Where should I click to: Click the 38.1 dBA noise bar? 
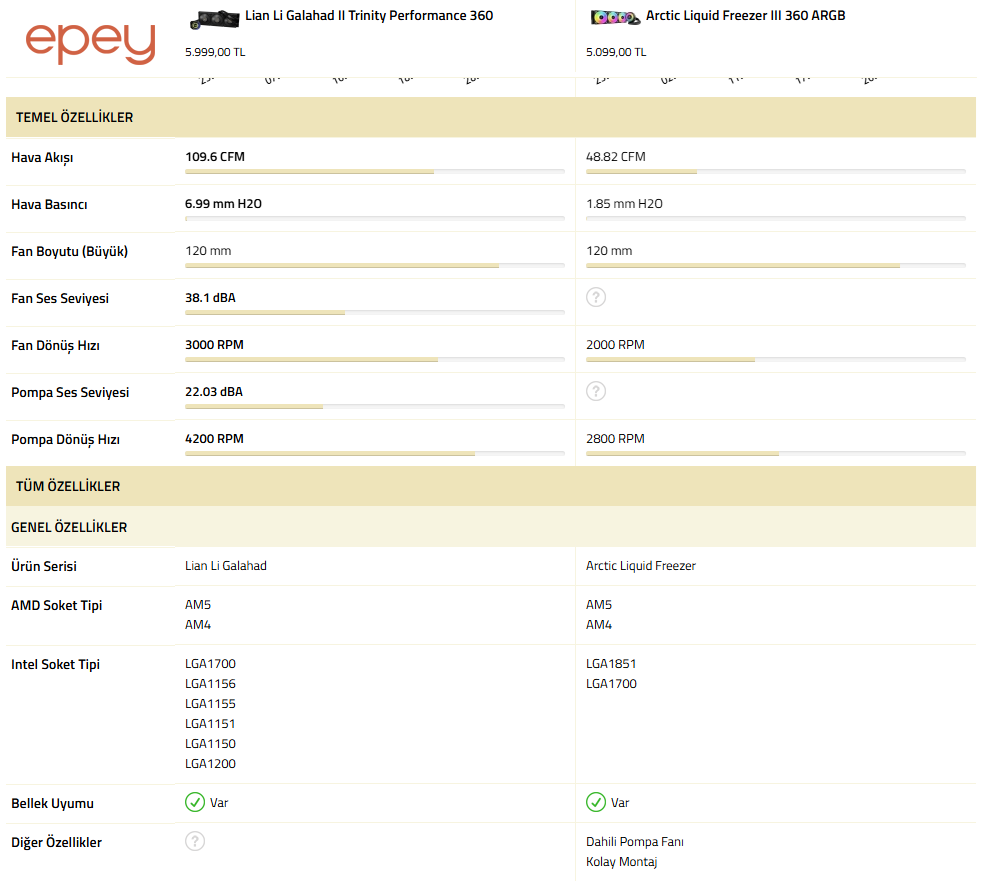(375, 313)
